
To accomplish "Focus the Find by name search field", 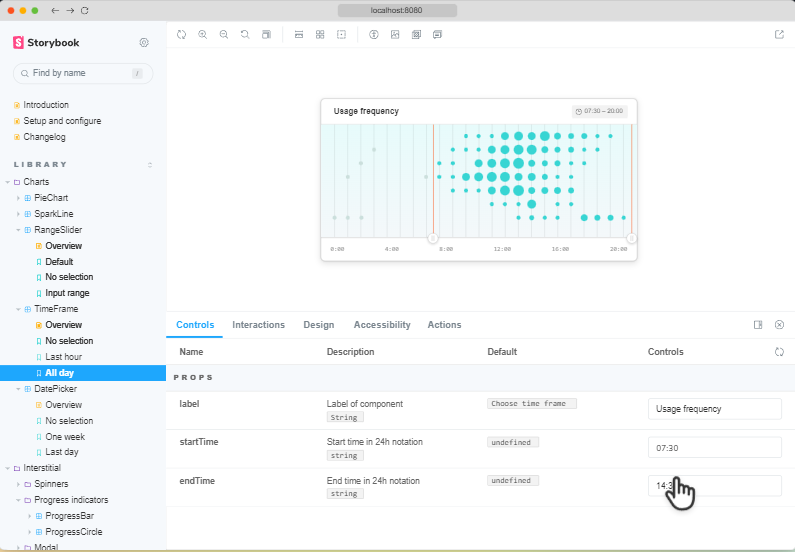I will tap(83, 73).
